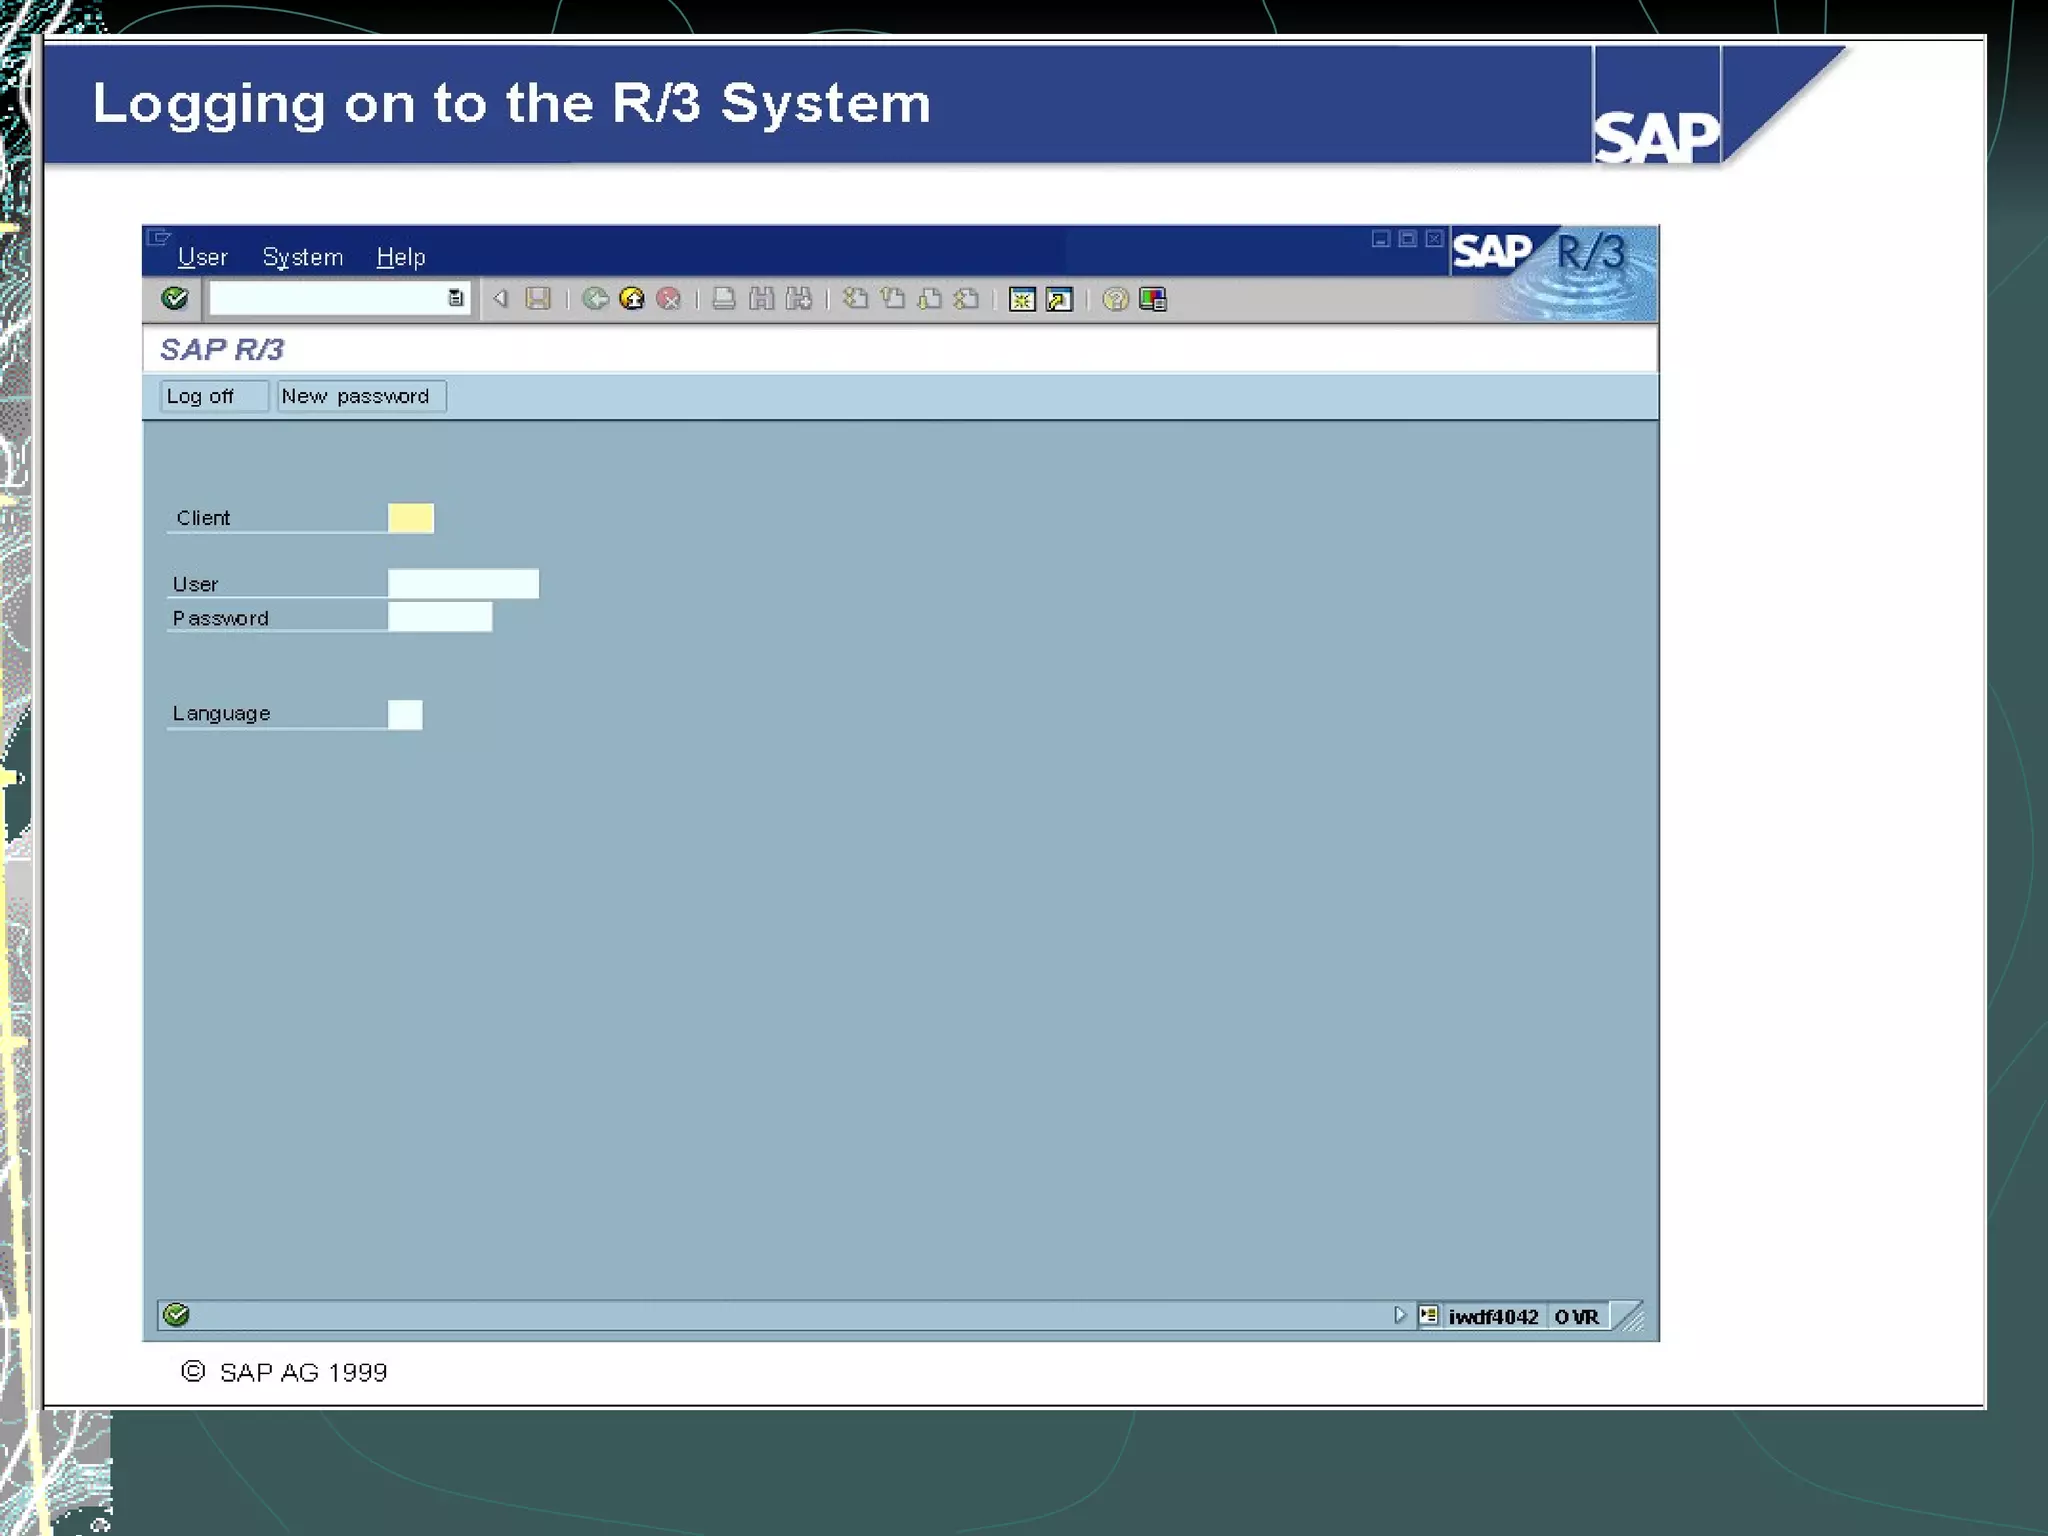Open command field history dropdown
Screen dimensions: 2048x1536
coord(456,298)
